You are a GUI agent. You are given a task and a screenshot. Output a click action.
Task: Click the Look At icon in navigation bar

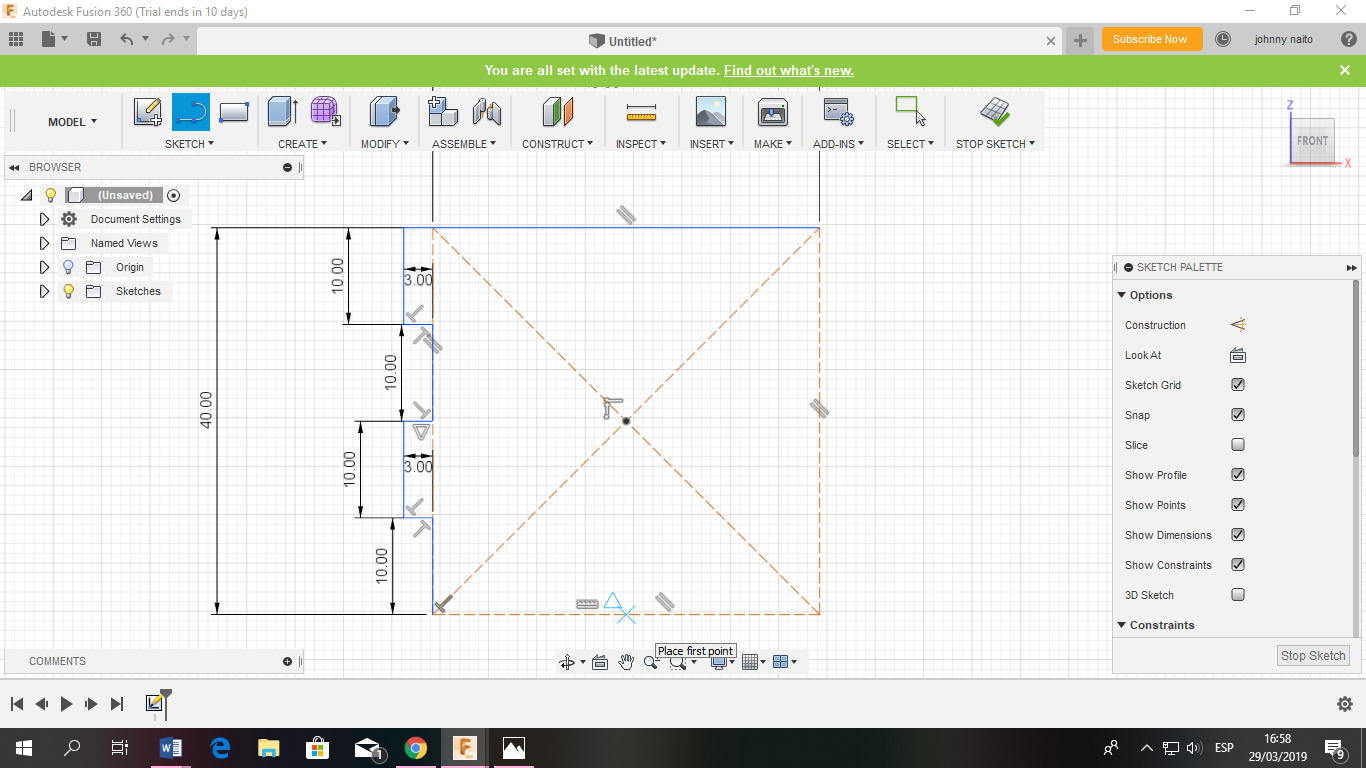point(600,662)
